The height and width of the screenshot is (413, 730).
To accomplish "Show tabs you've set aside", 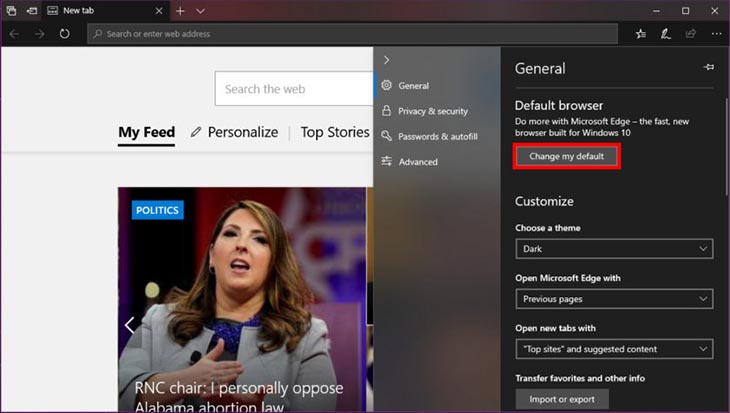I will click(11, 10).
